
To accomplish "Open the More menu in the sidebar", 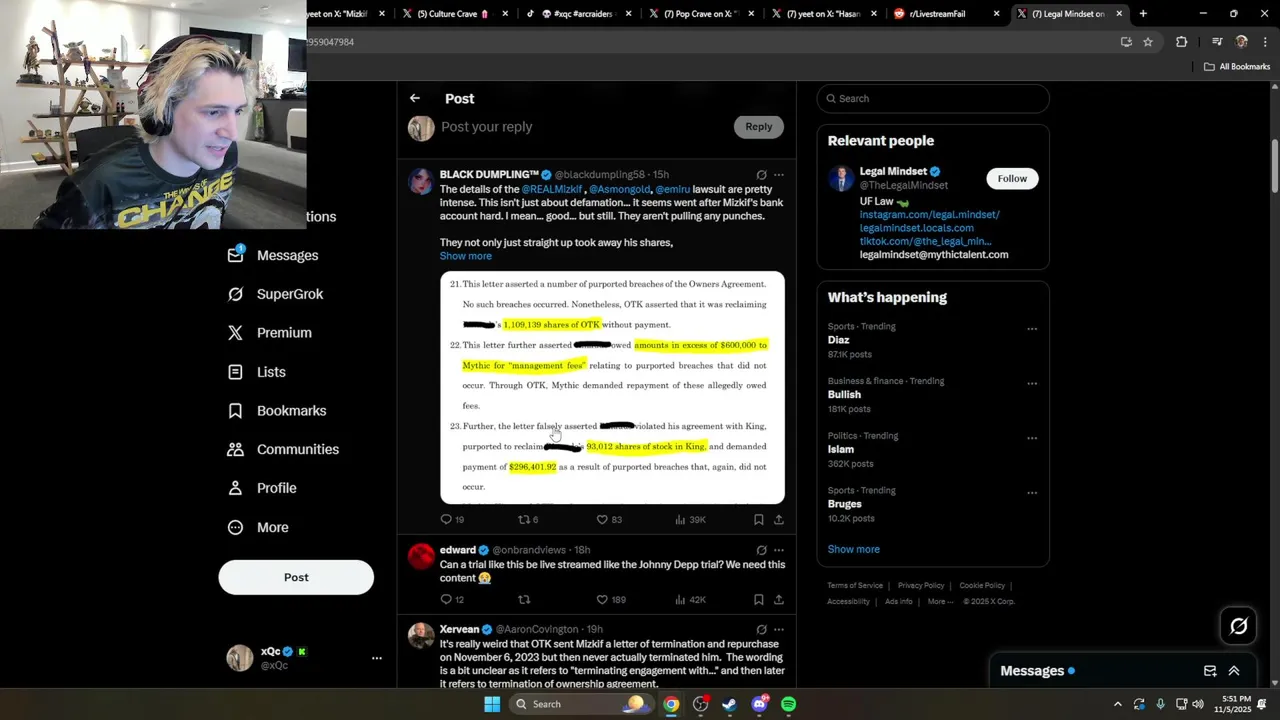I will point(258,527).
